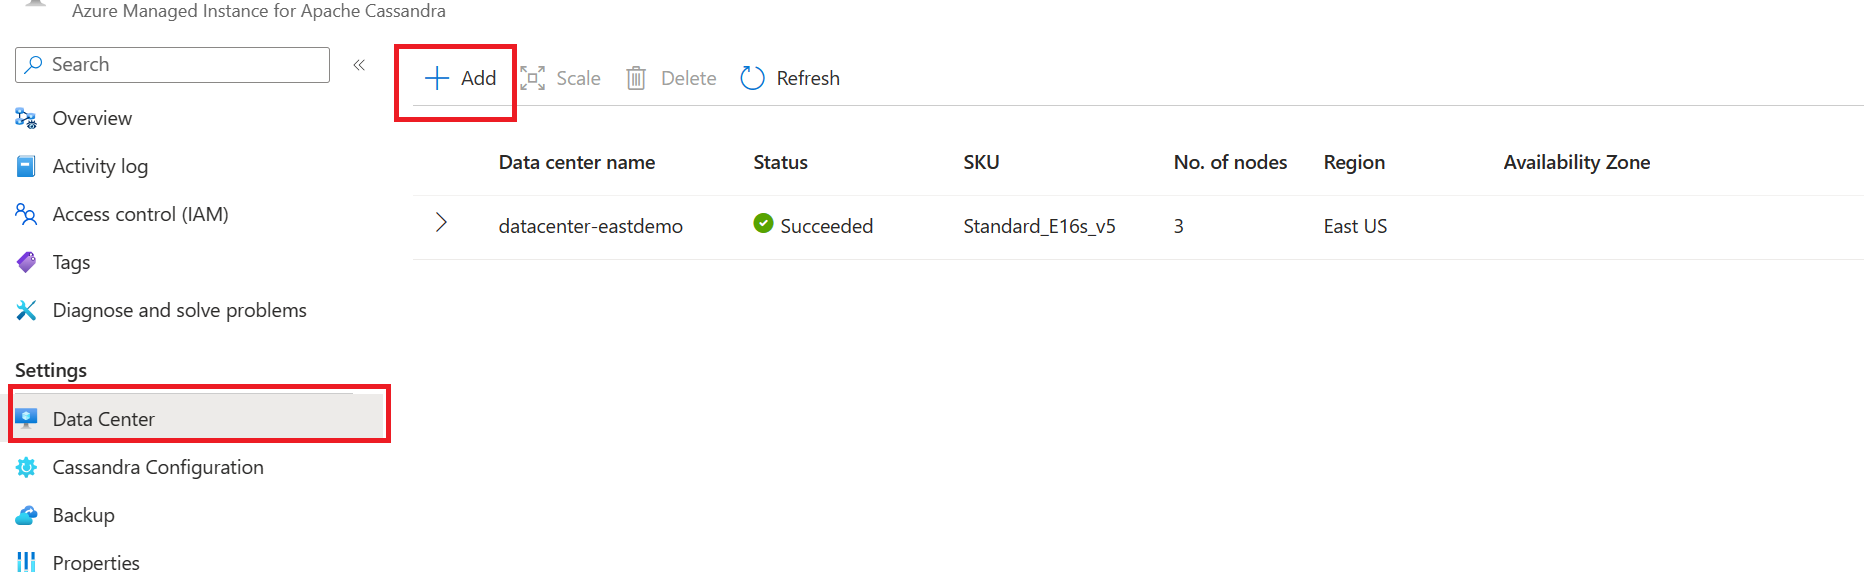Click the Activity log icon
The image size is (1864, 572).
coord(26,166)
